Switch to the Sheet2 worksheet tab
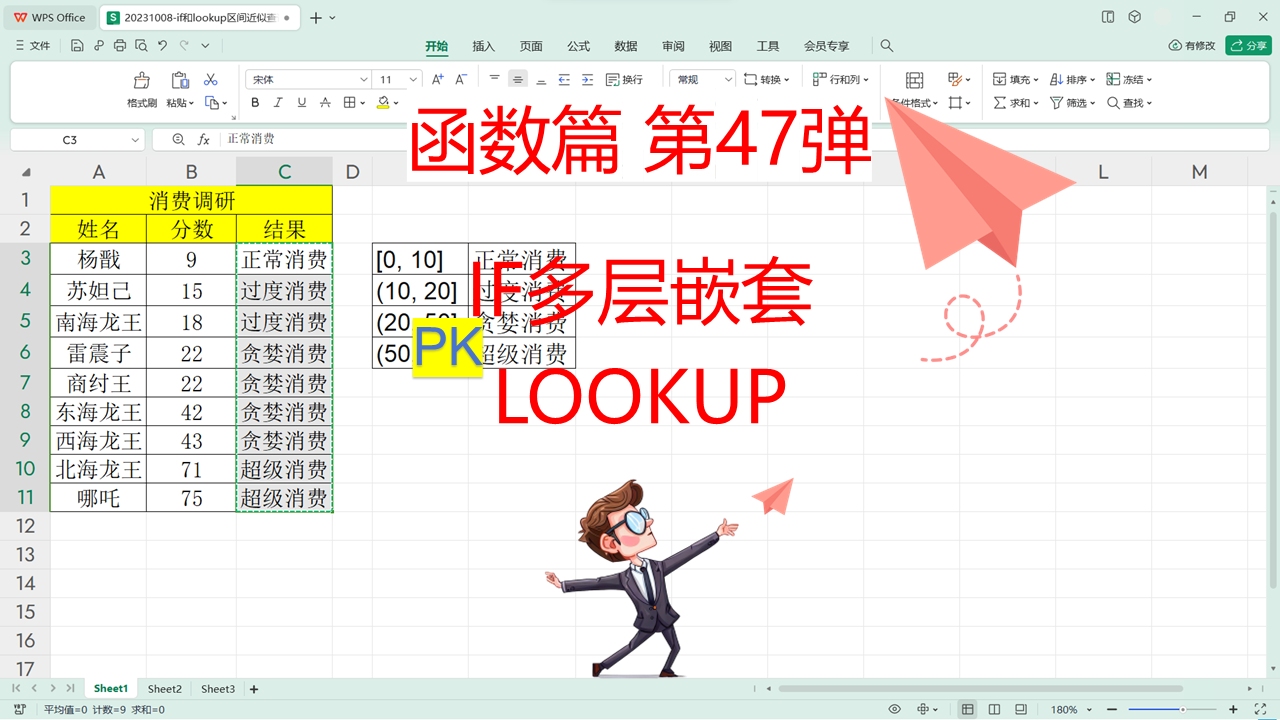This screenshot has width=1280, height=720. pyautogui.click(x=164, y=688)
